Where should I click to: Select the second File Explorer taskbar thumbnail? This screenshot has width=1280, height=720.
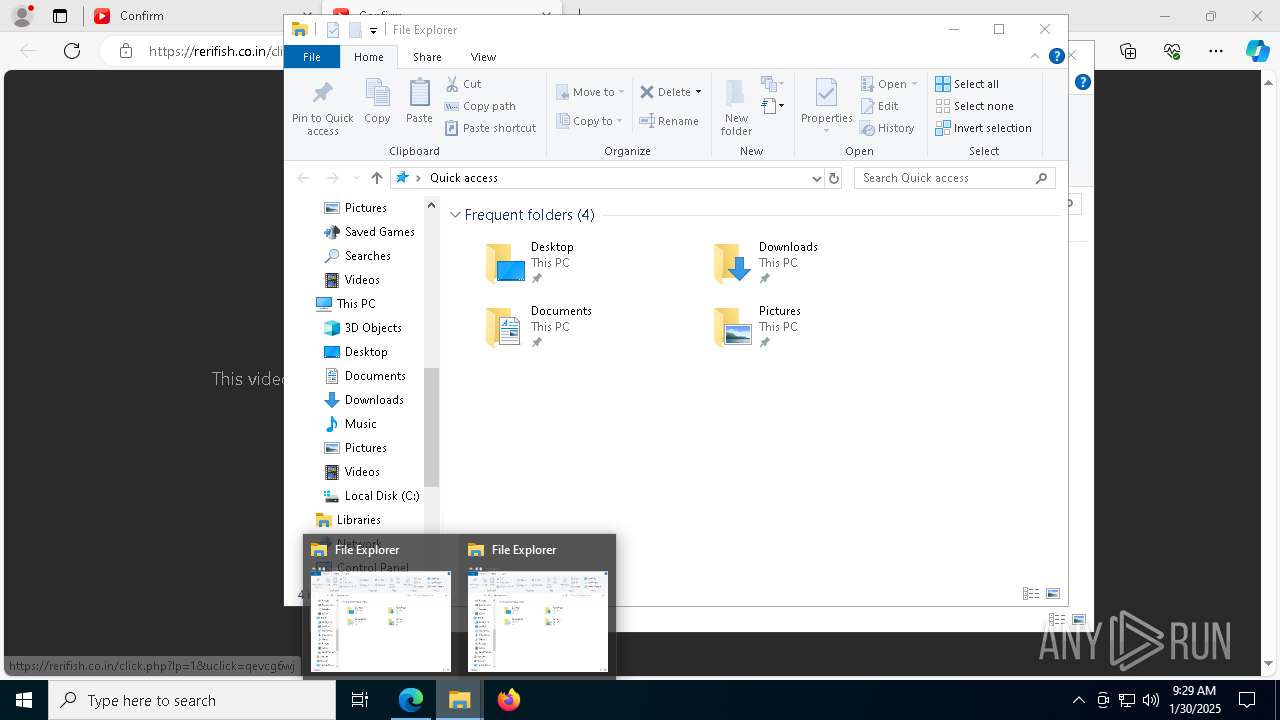click(538, 608)
